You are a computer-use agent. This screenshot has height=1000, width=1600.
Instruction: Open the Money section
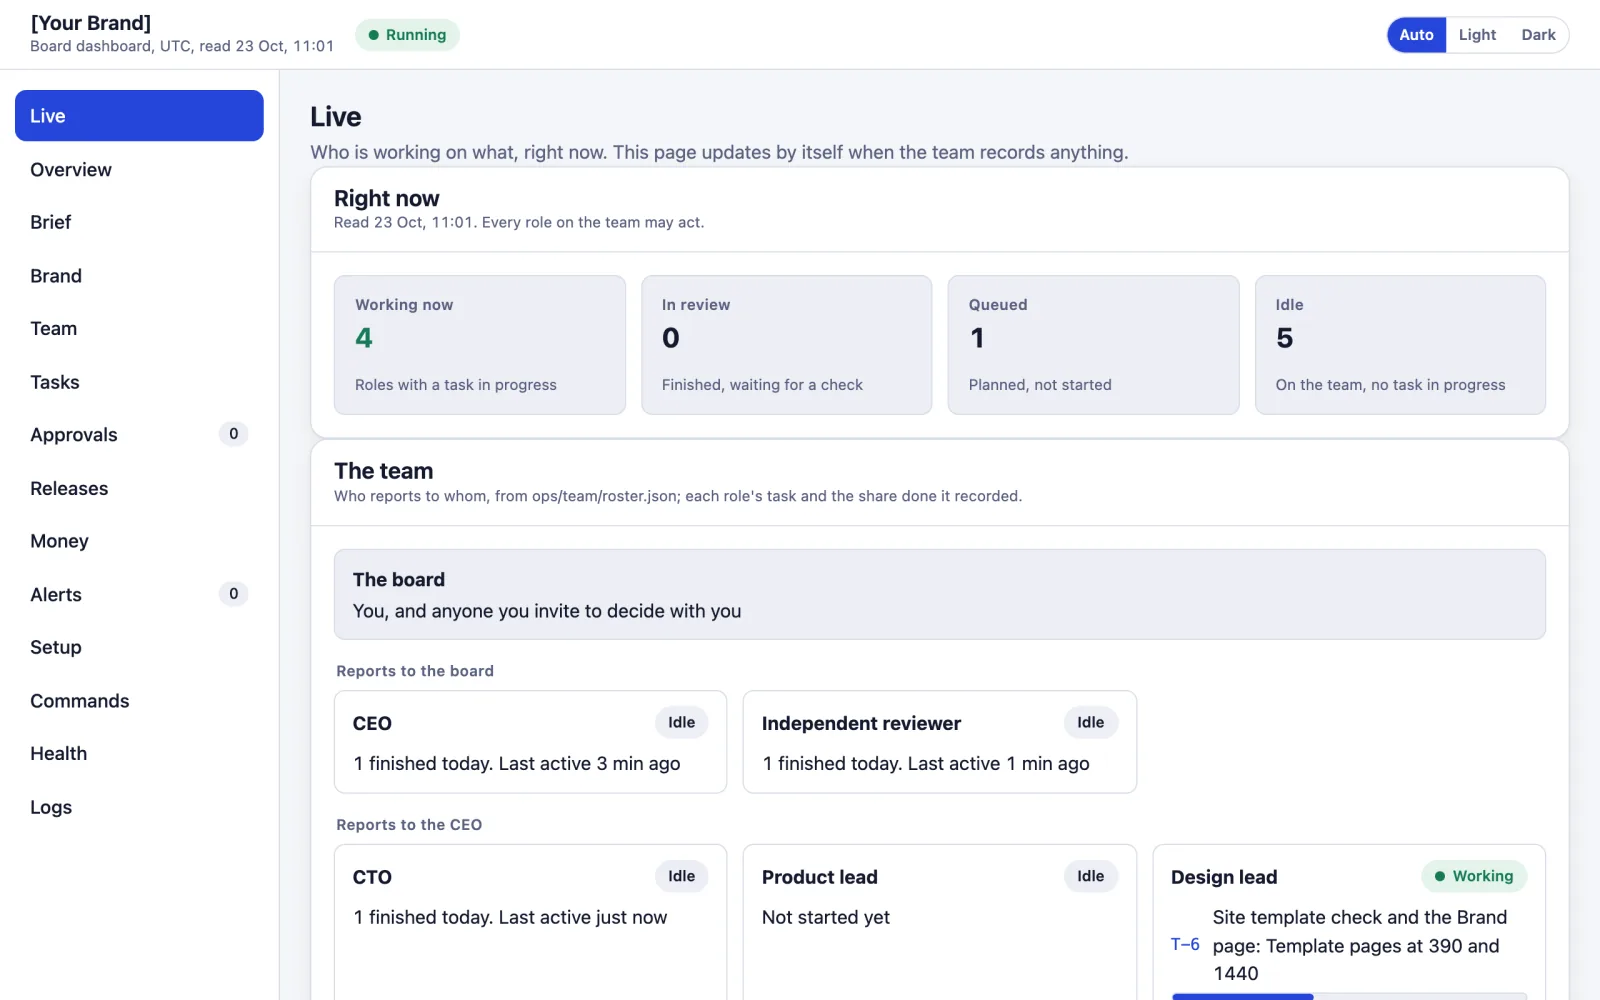pyautogui.click(x=139, y=541)
